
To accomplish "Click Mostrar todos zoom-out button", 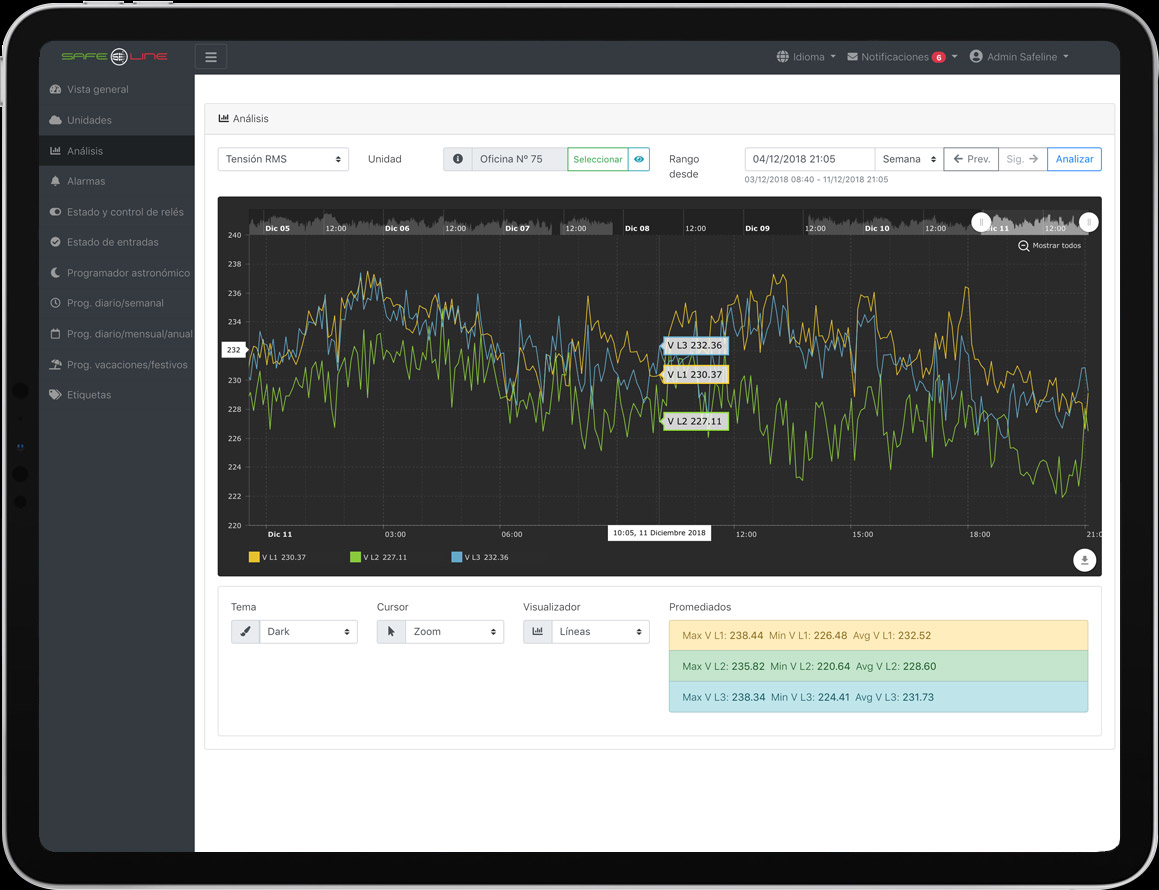I will (x=1050, y=245).
